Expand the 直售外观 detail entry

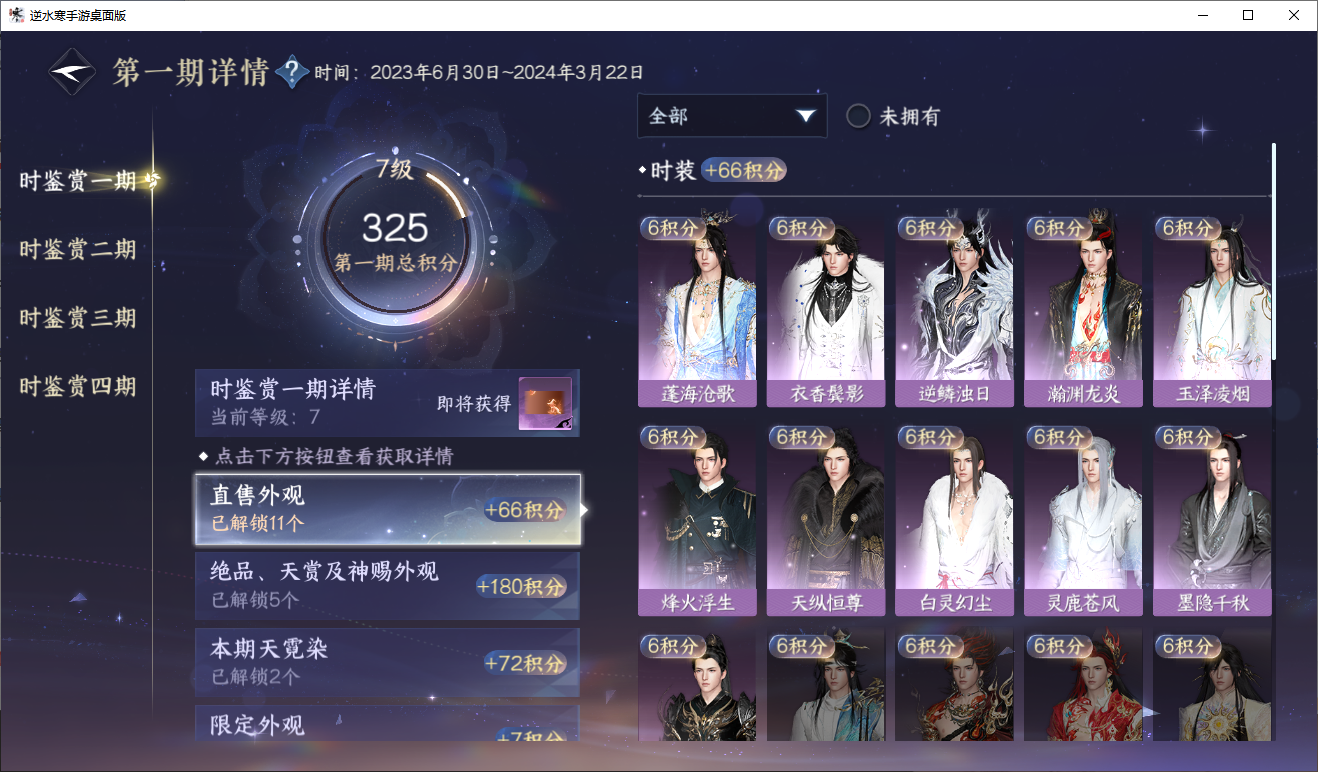387,509
